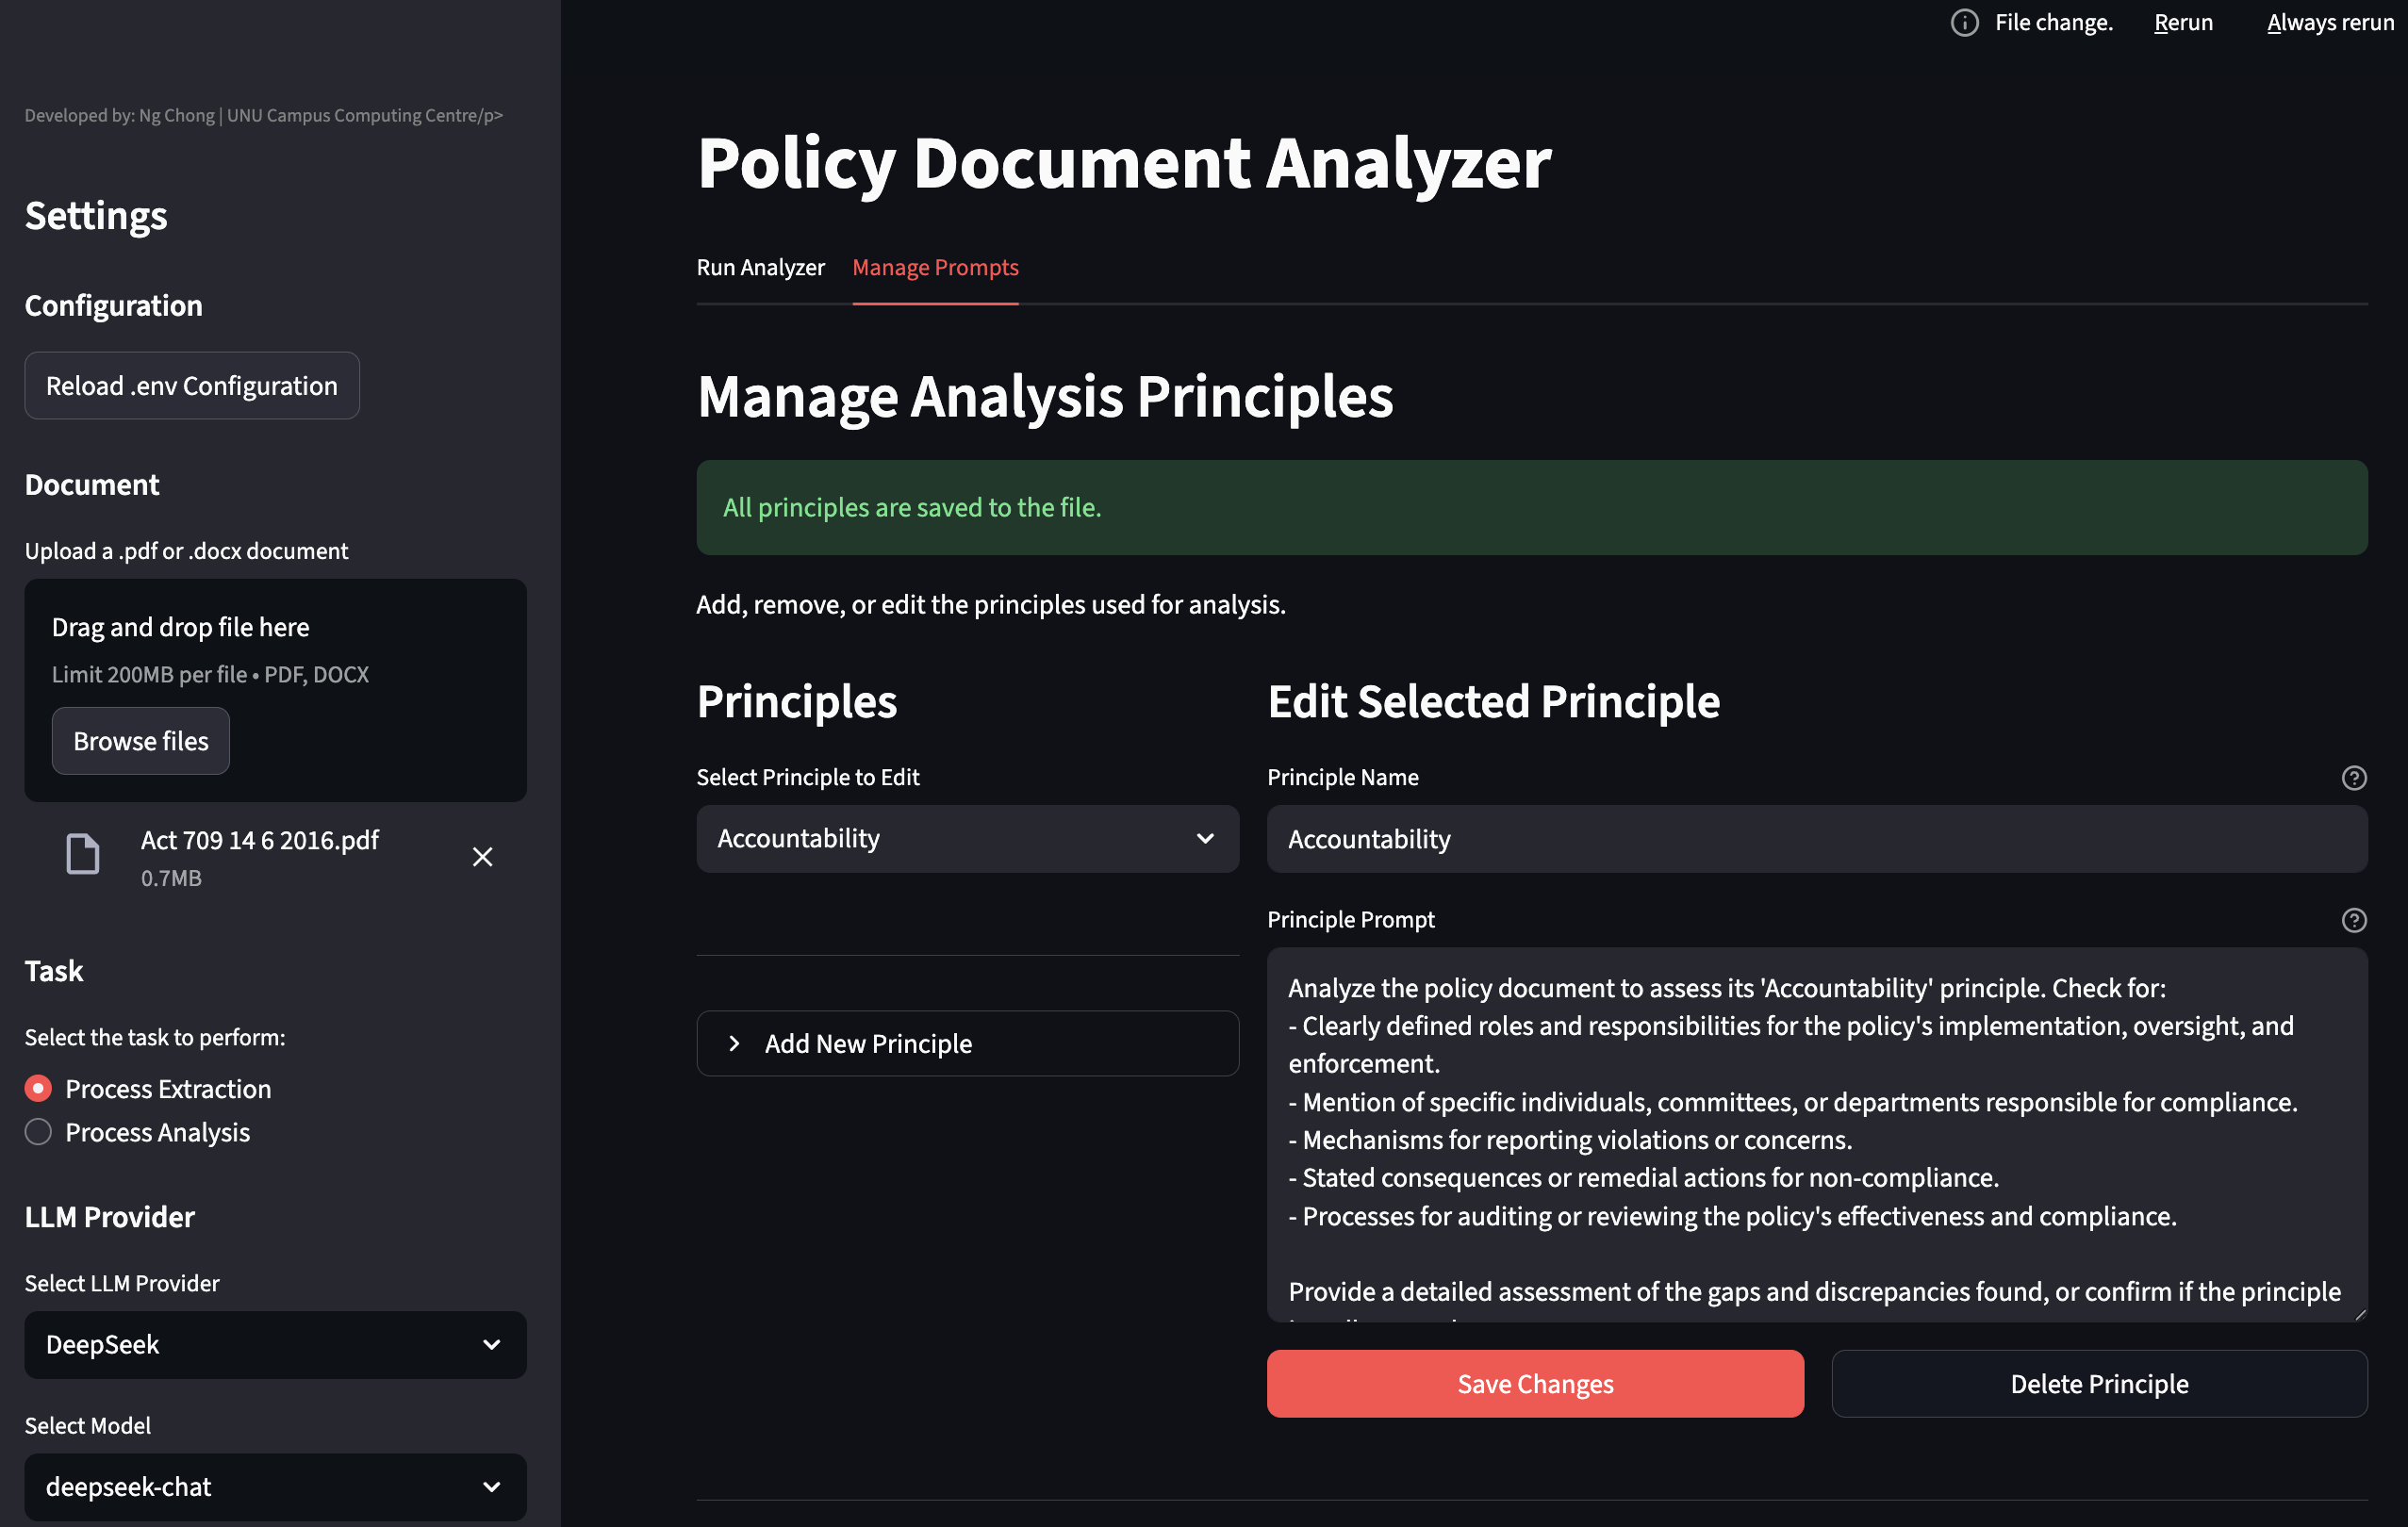Viewport: 2408px width, 1527px height.
Task: Click the Save Changes button
Action: [1535, 1383]
